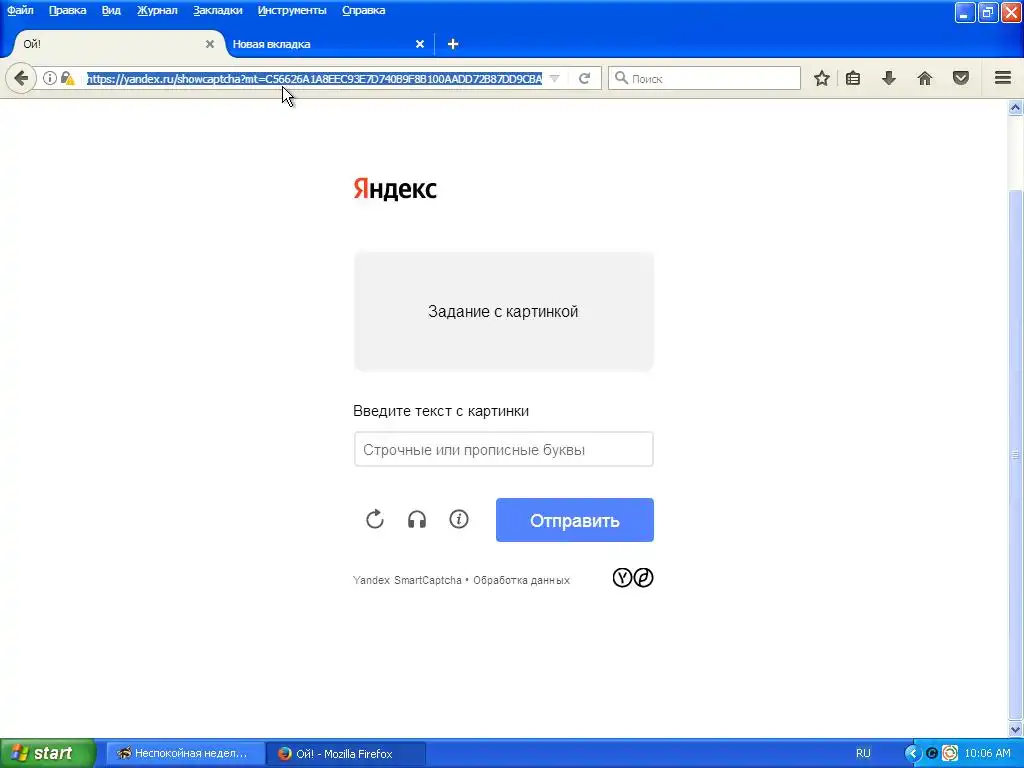The width and height of the screenshot is (1024, 768).
Task: Open the Инструменты menu
Action: [x=292, y=10]
